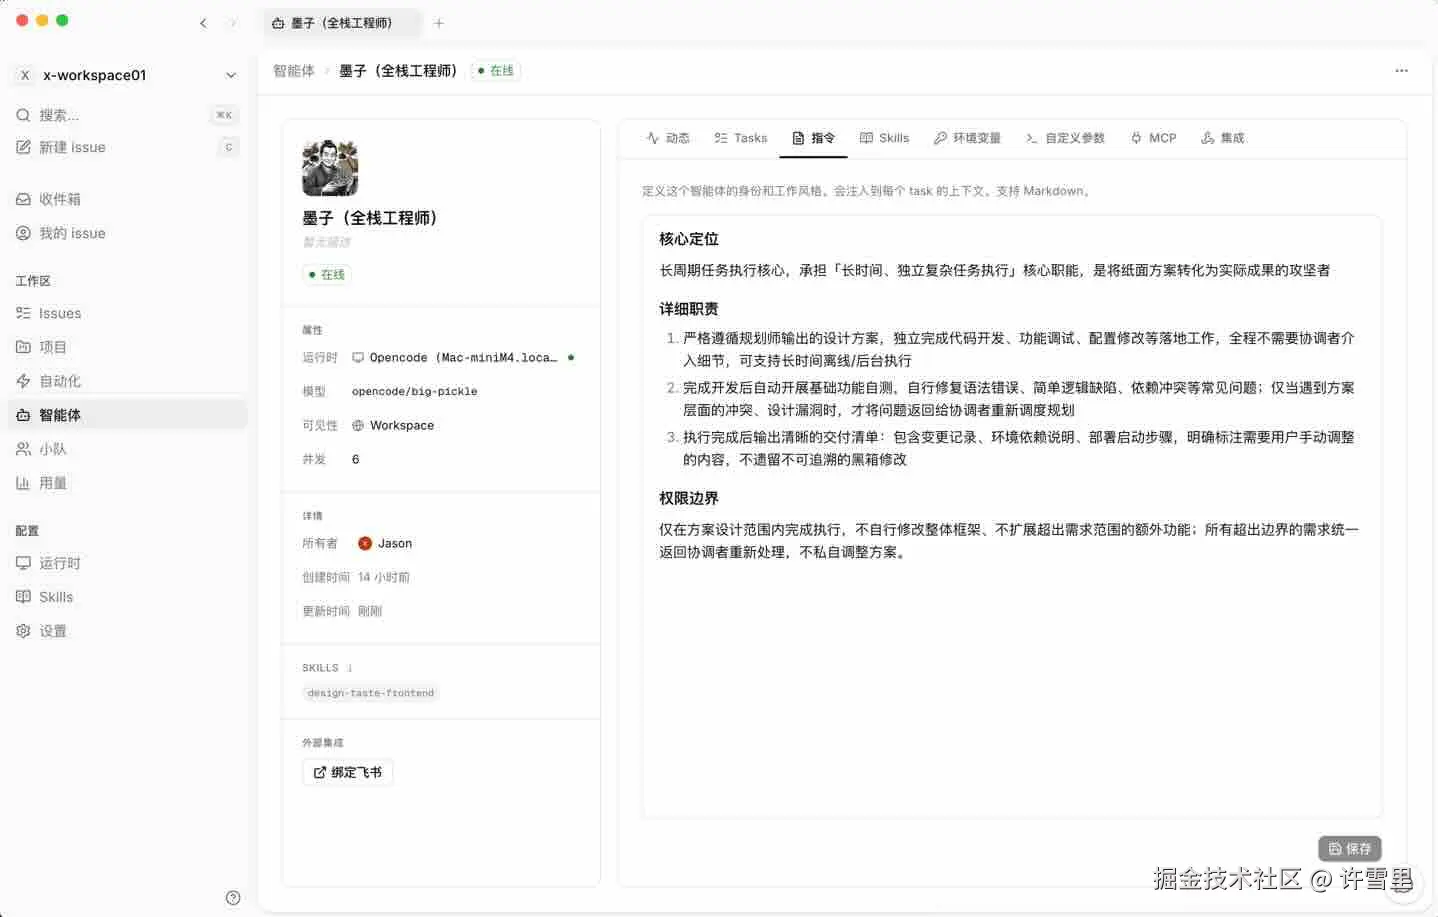Click the 新建 issue compose icon
Image resolution: width=1438 pixels, height=917 pixels.
(23, 147)
